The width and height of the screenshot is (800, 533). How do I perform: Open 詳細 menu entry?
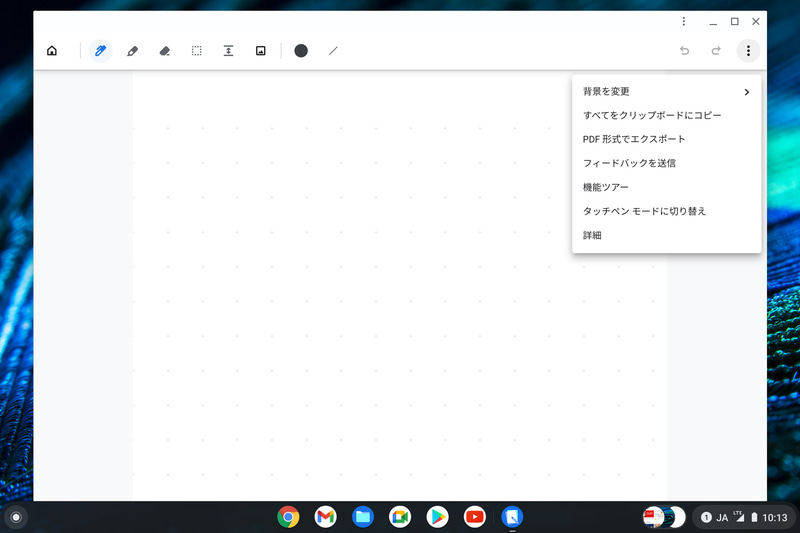[x=667, y=235]
